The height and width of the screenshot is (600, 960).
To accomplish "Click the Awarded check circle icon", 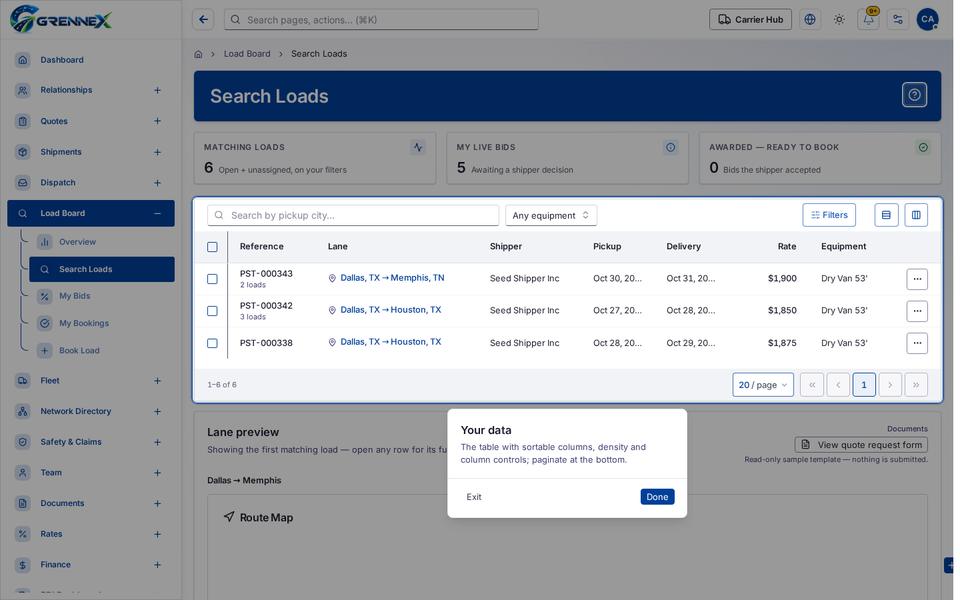I will click(x=923, y=147).
